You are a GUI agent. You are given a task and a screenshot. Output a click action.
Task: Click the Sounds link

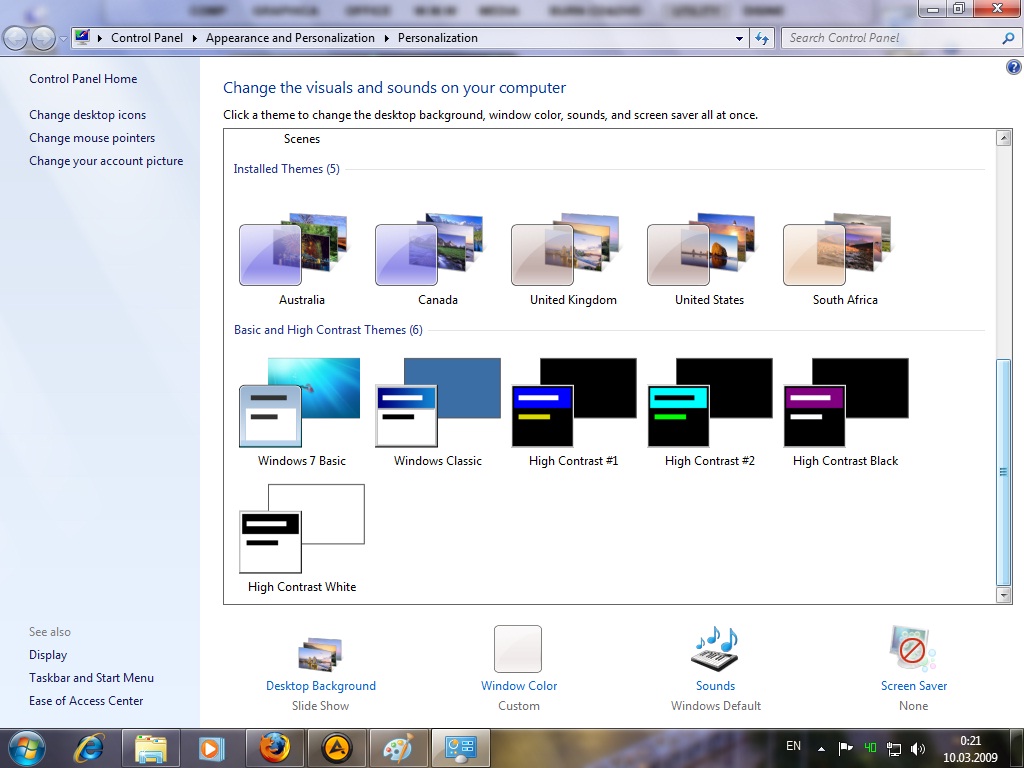(715, 686)
